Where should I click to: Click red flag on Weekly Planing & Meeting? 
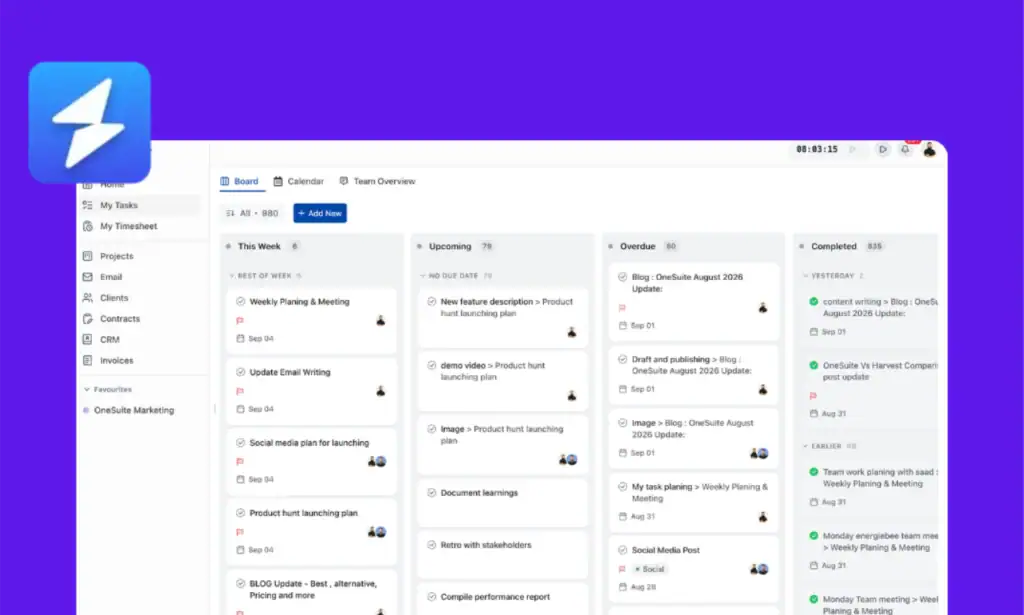pos(240,321)
